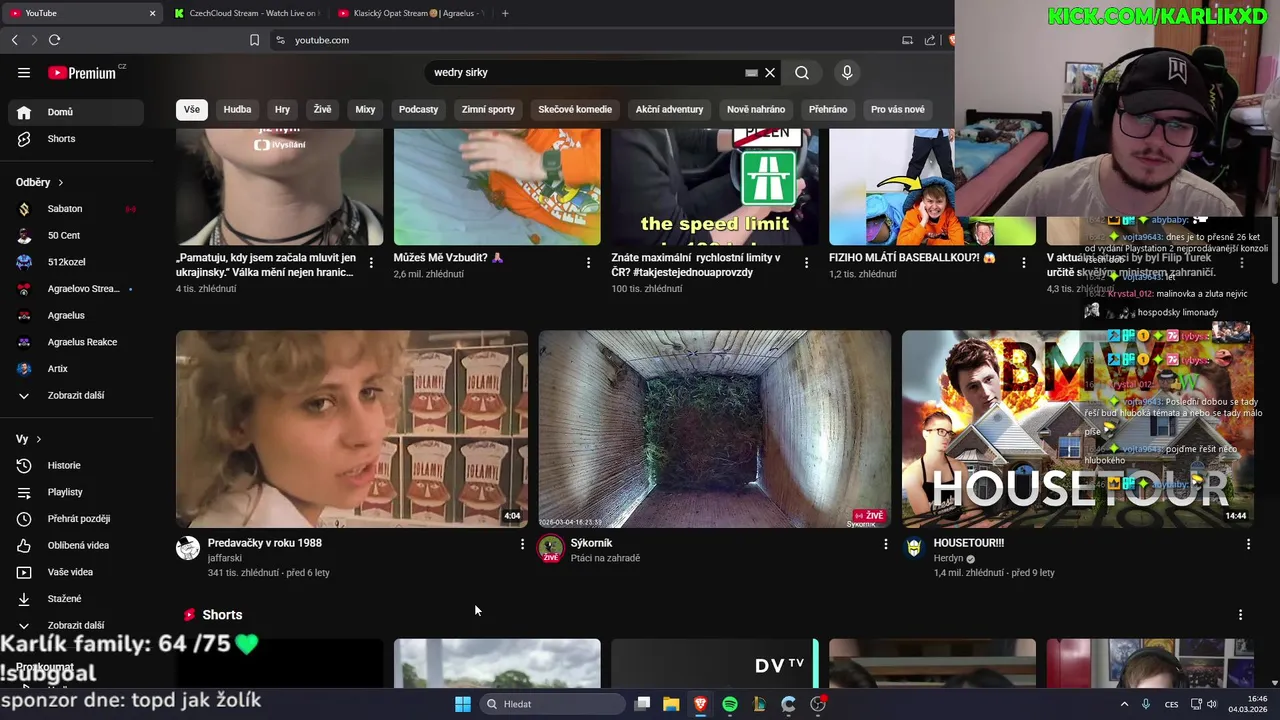Start voice search with the microphone
This screenshot has width=1280, height=720.
click(x=847, y=72)
